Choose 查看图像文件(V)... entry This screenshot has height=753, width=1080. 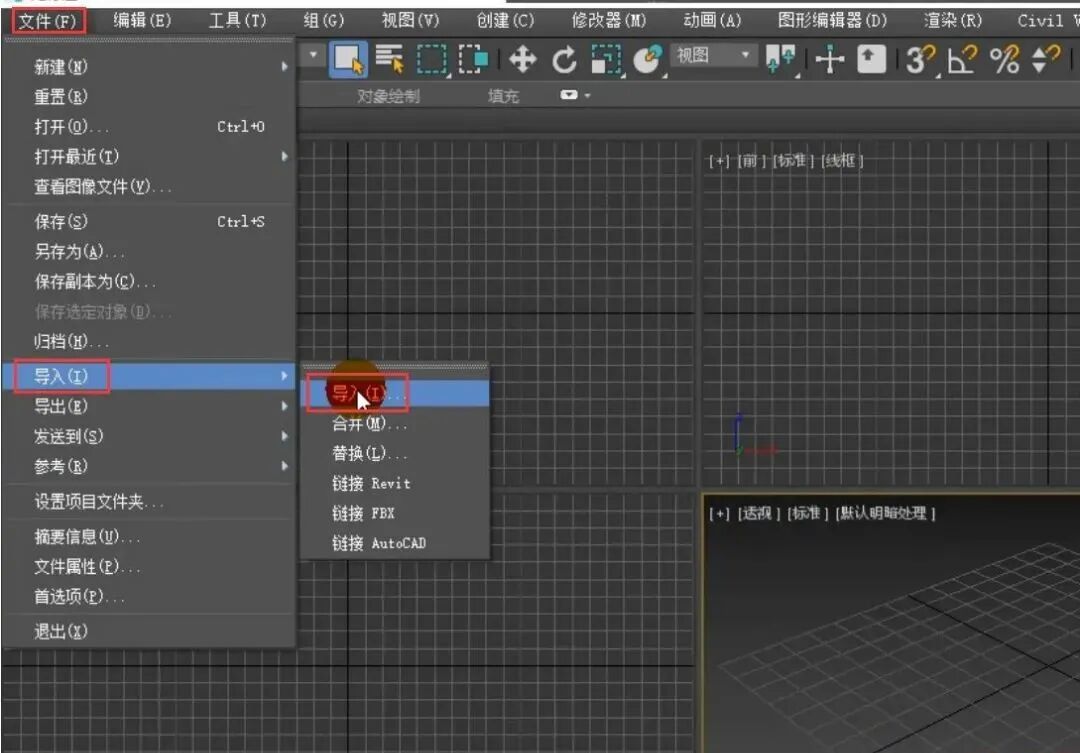pos(149,186)
